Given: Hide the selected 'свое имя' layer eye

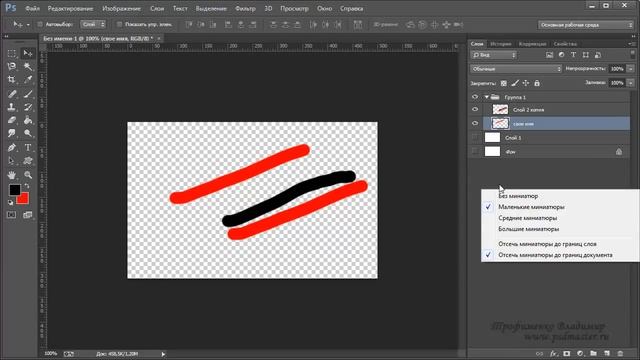Looking at the screenshot, I should point(475,123).
